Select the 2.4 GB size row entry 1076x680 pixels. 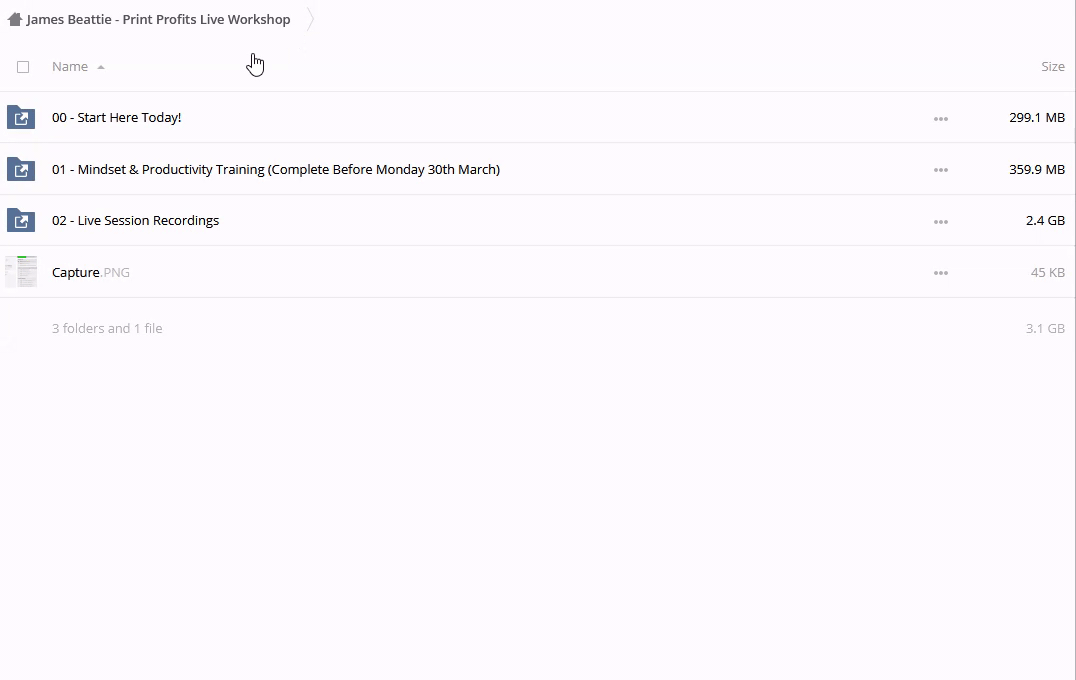[x=1044, y=221]
